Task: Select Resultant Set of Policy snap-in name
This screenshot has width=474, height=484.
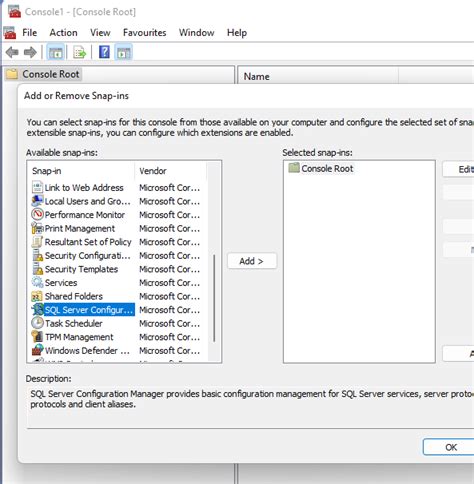Action: click(x=88, y=242)
